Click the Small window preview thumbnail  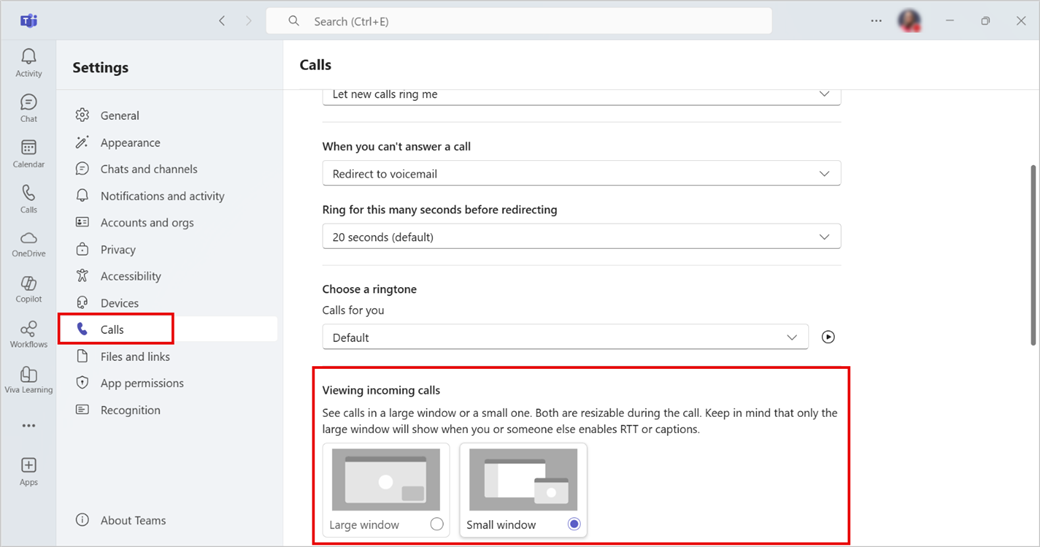[523, 479]
